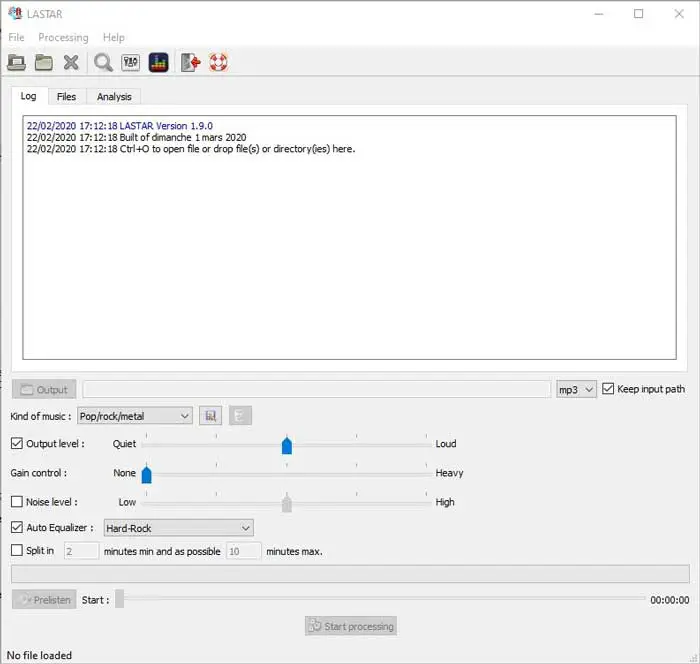Click the 'Built of dimanche 1 mars 2020' log line
The height and width of the screenshot is (664, 700).
coord(136,138)
